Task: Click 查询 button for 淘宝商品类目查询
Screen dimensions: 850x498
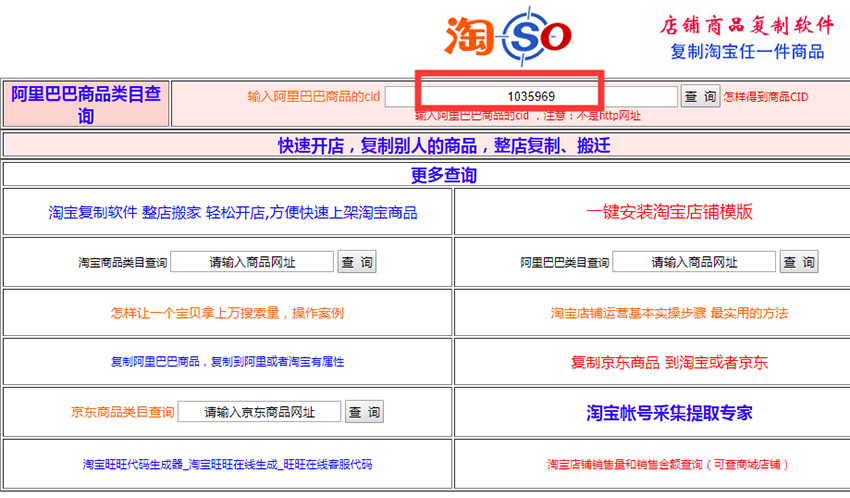Action: tap(357, 262)
